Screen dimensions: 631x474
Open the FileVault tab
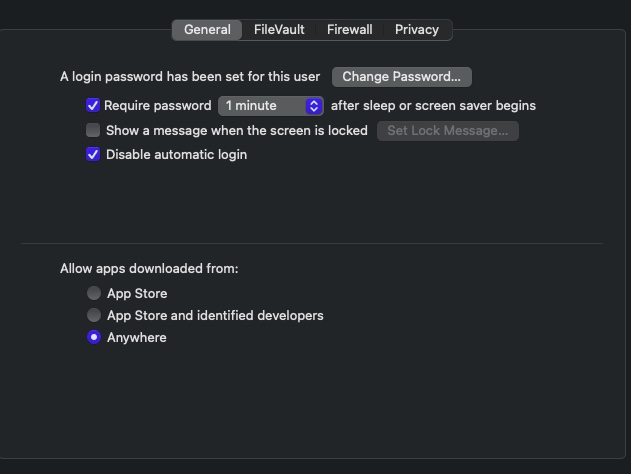pyautogui.click(x=279, y=30)
